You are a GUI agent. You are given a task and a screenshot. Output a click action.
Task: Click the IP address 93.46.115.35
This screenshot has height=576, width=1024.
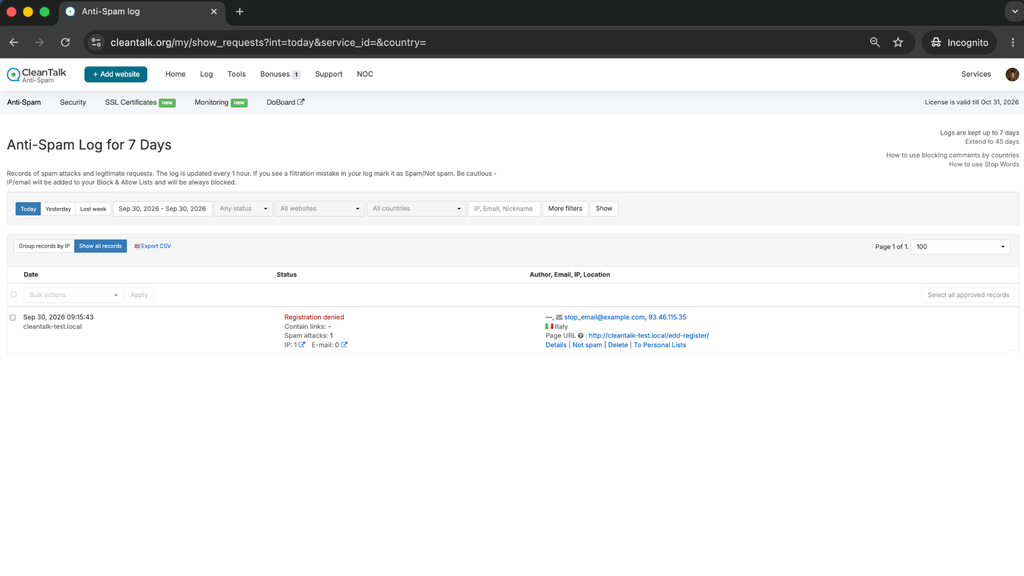coord(667,317)
